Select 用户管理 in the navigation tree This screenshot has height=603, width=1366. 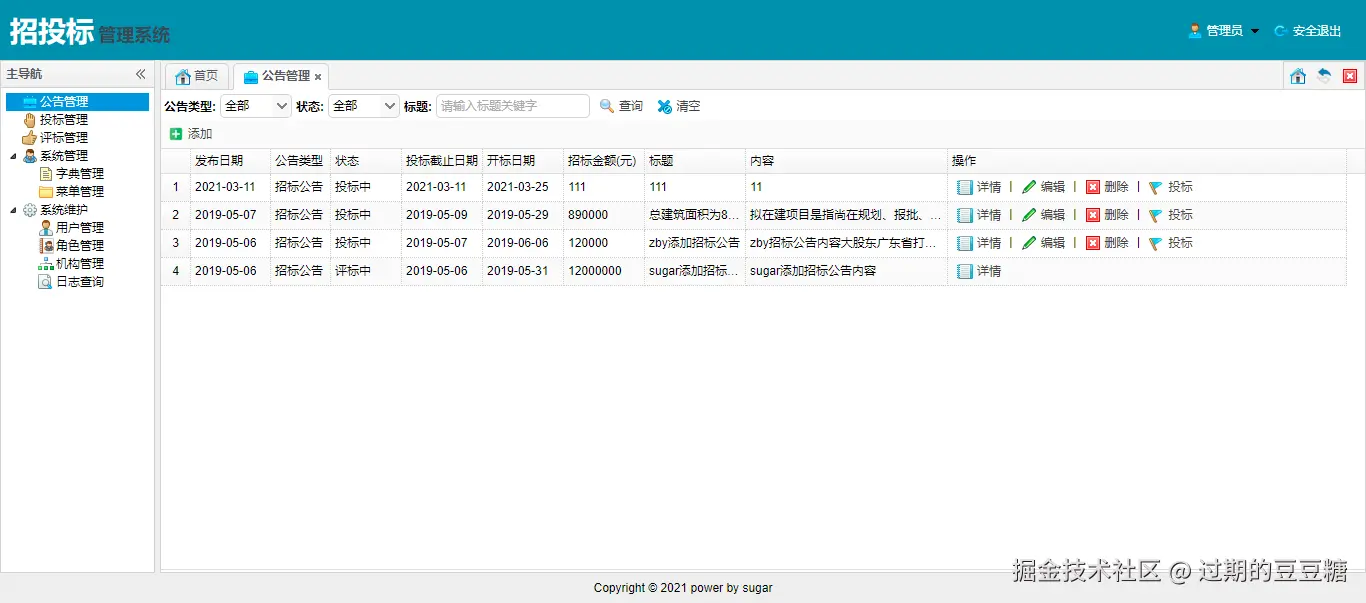75,227
